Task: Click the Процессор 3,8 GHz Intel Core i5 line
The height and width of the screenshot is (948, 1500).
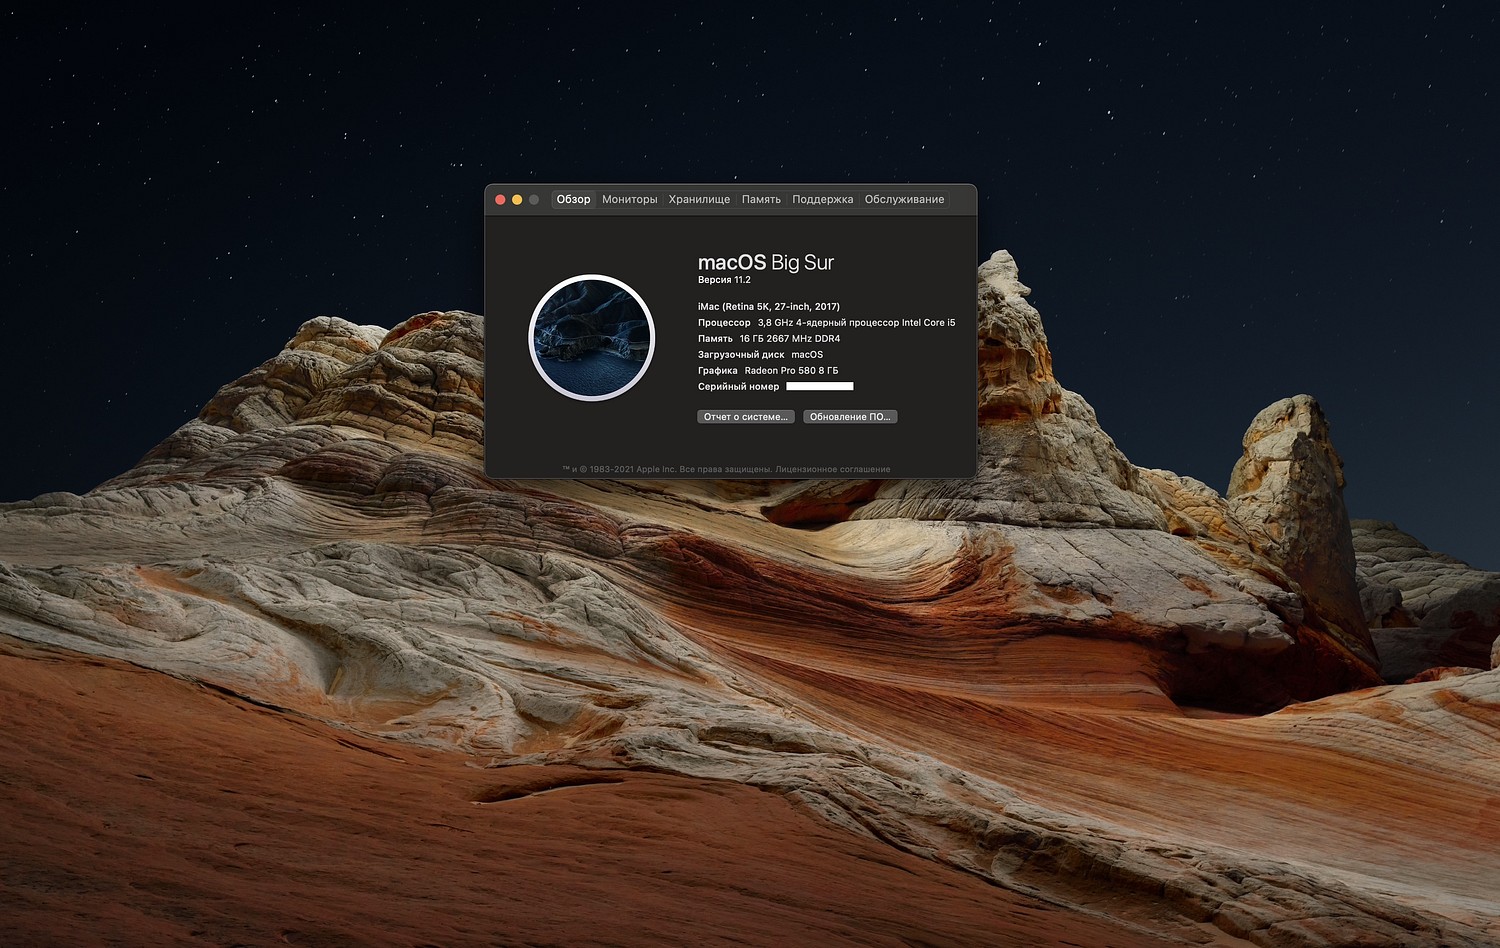Action: 827,323
